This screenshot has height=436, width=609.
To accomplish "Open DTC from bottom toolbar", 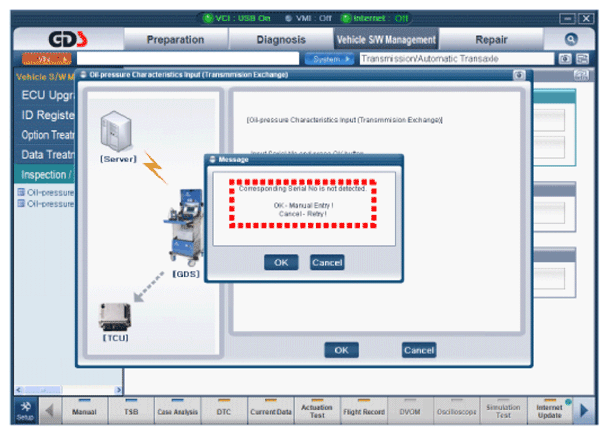I will coord(224,411).
